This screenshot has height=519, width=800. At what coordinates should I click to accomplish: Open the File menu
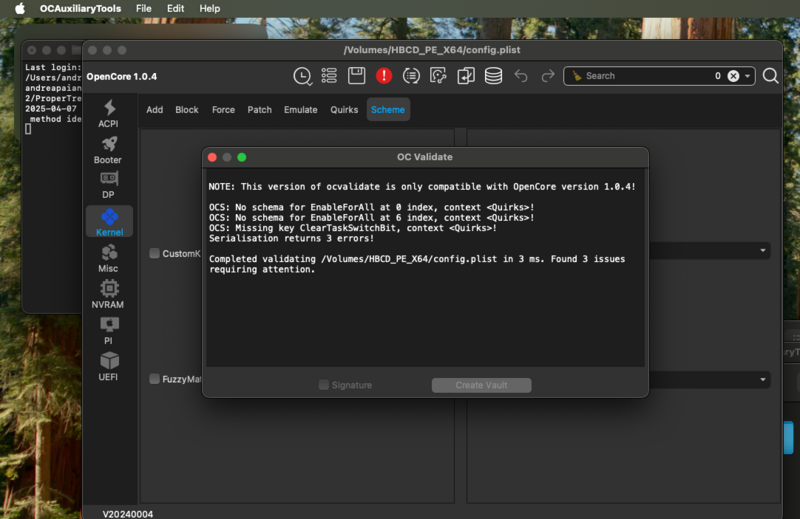pyautogui.click(x=143, y=9)
